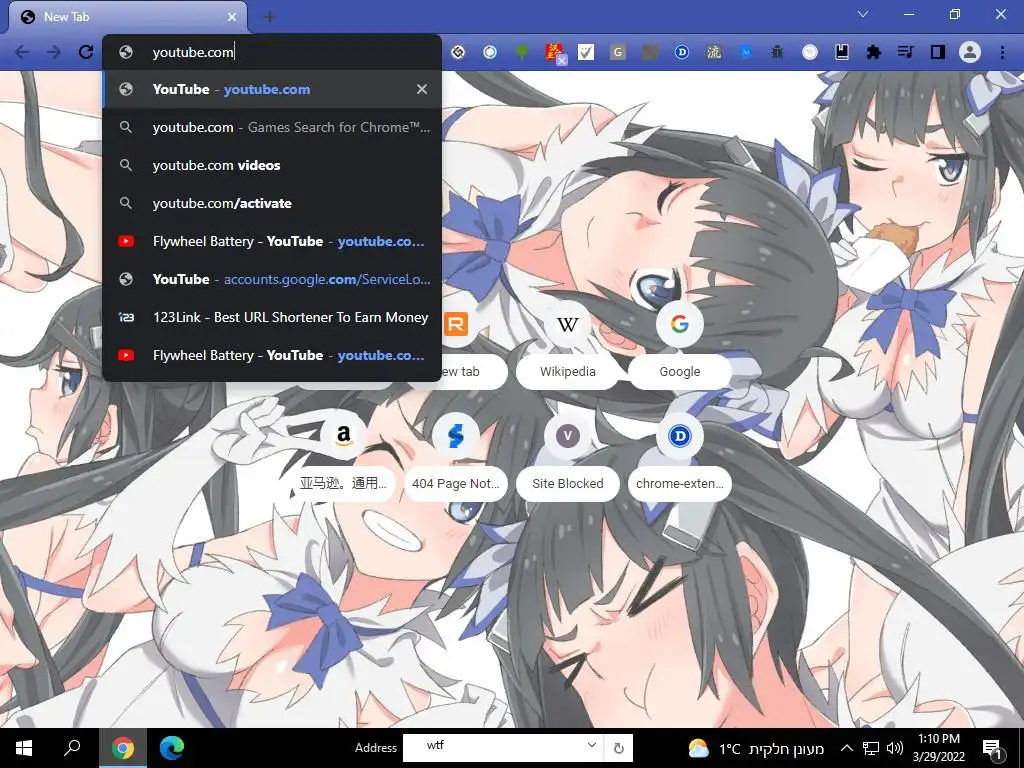Click the Chrome taskbar icon

point(122,748)
